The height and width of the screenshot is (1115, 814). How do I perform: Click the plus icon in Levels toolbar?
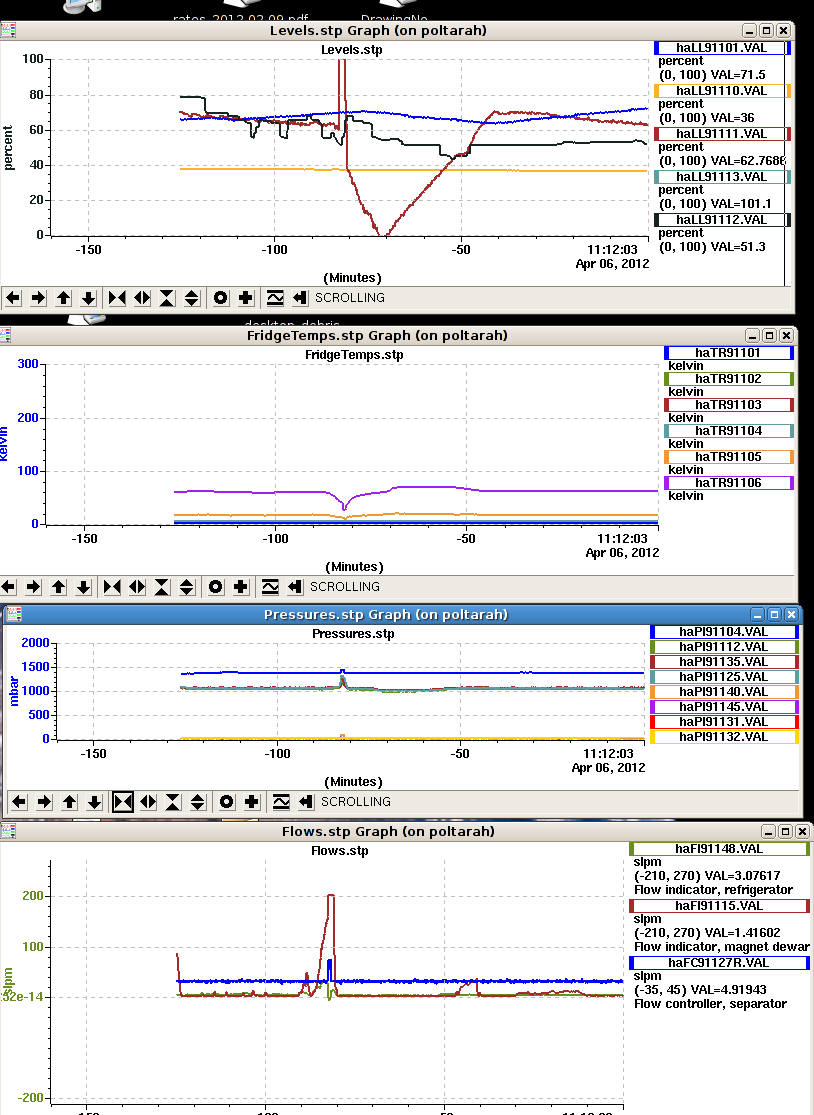click(246, 298)
